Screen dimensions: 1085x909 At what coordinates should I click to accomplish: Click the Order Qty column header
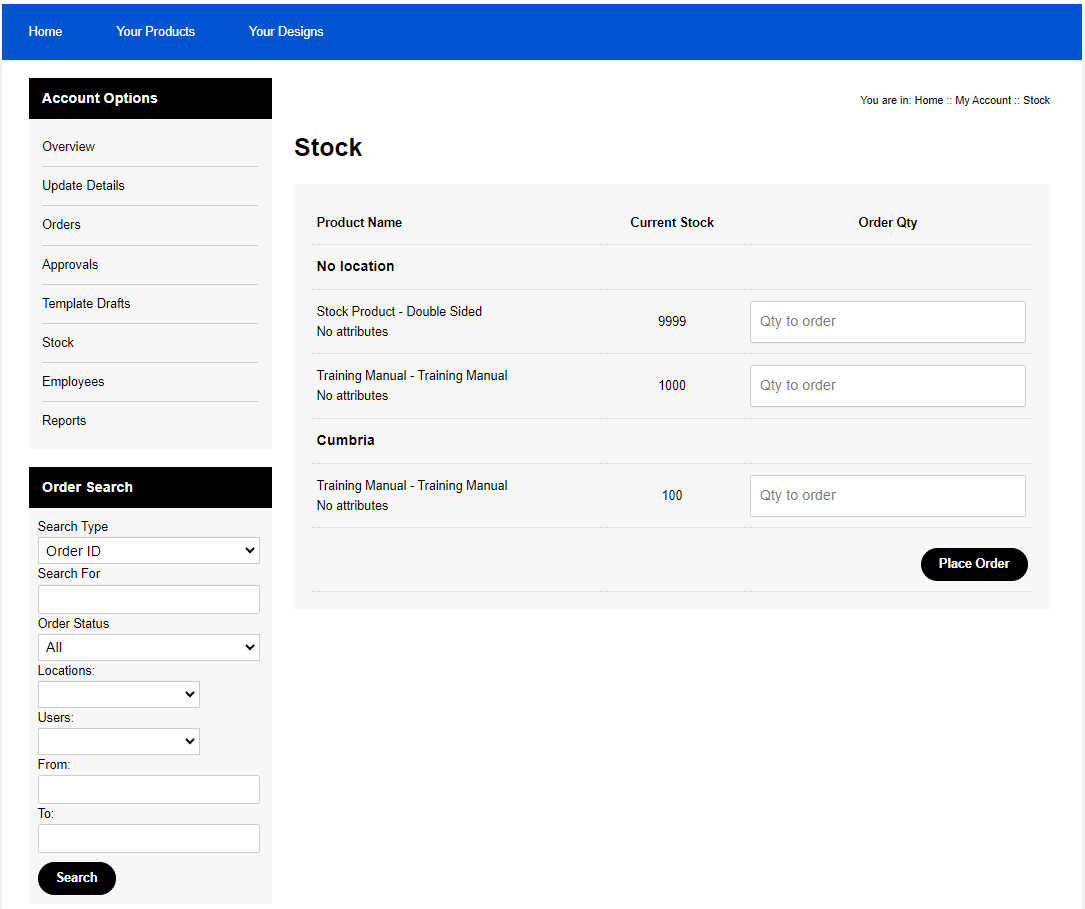(x=888, y=223)
